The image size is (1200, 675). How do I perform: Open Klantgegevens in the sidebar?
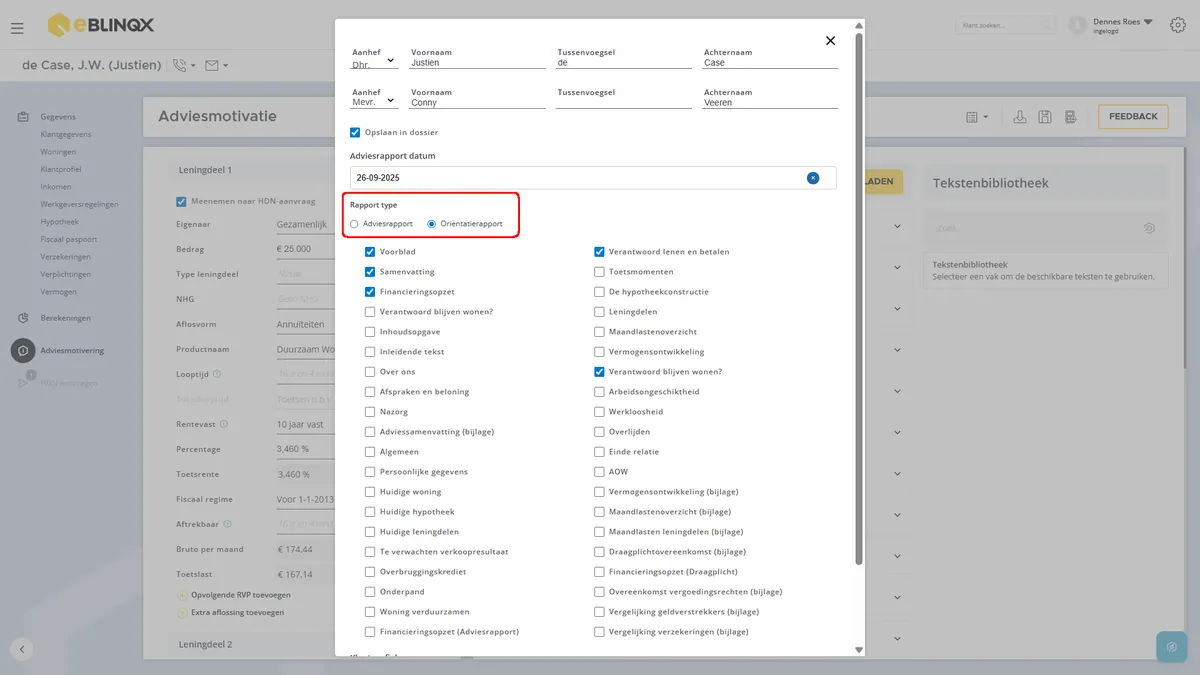coord(66,134)
